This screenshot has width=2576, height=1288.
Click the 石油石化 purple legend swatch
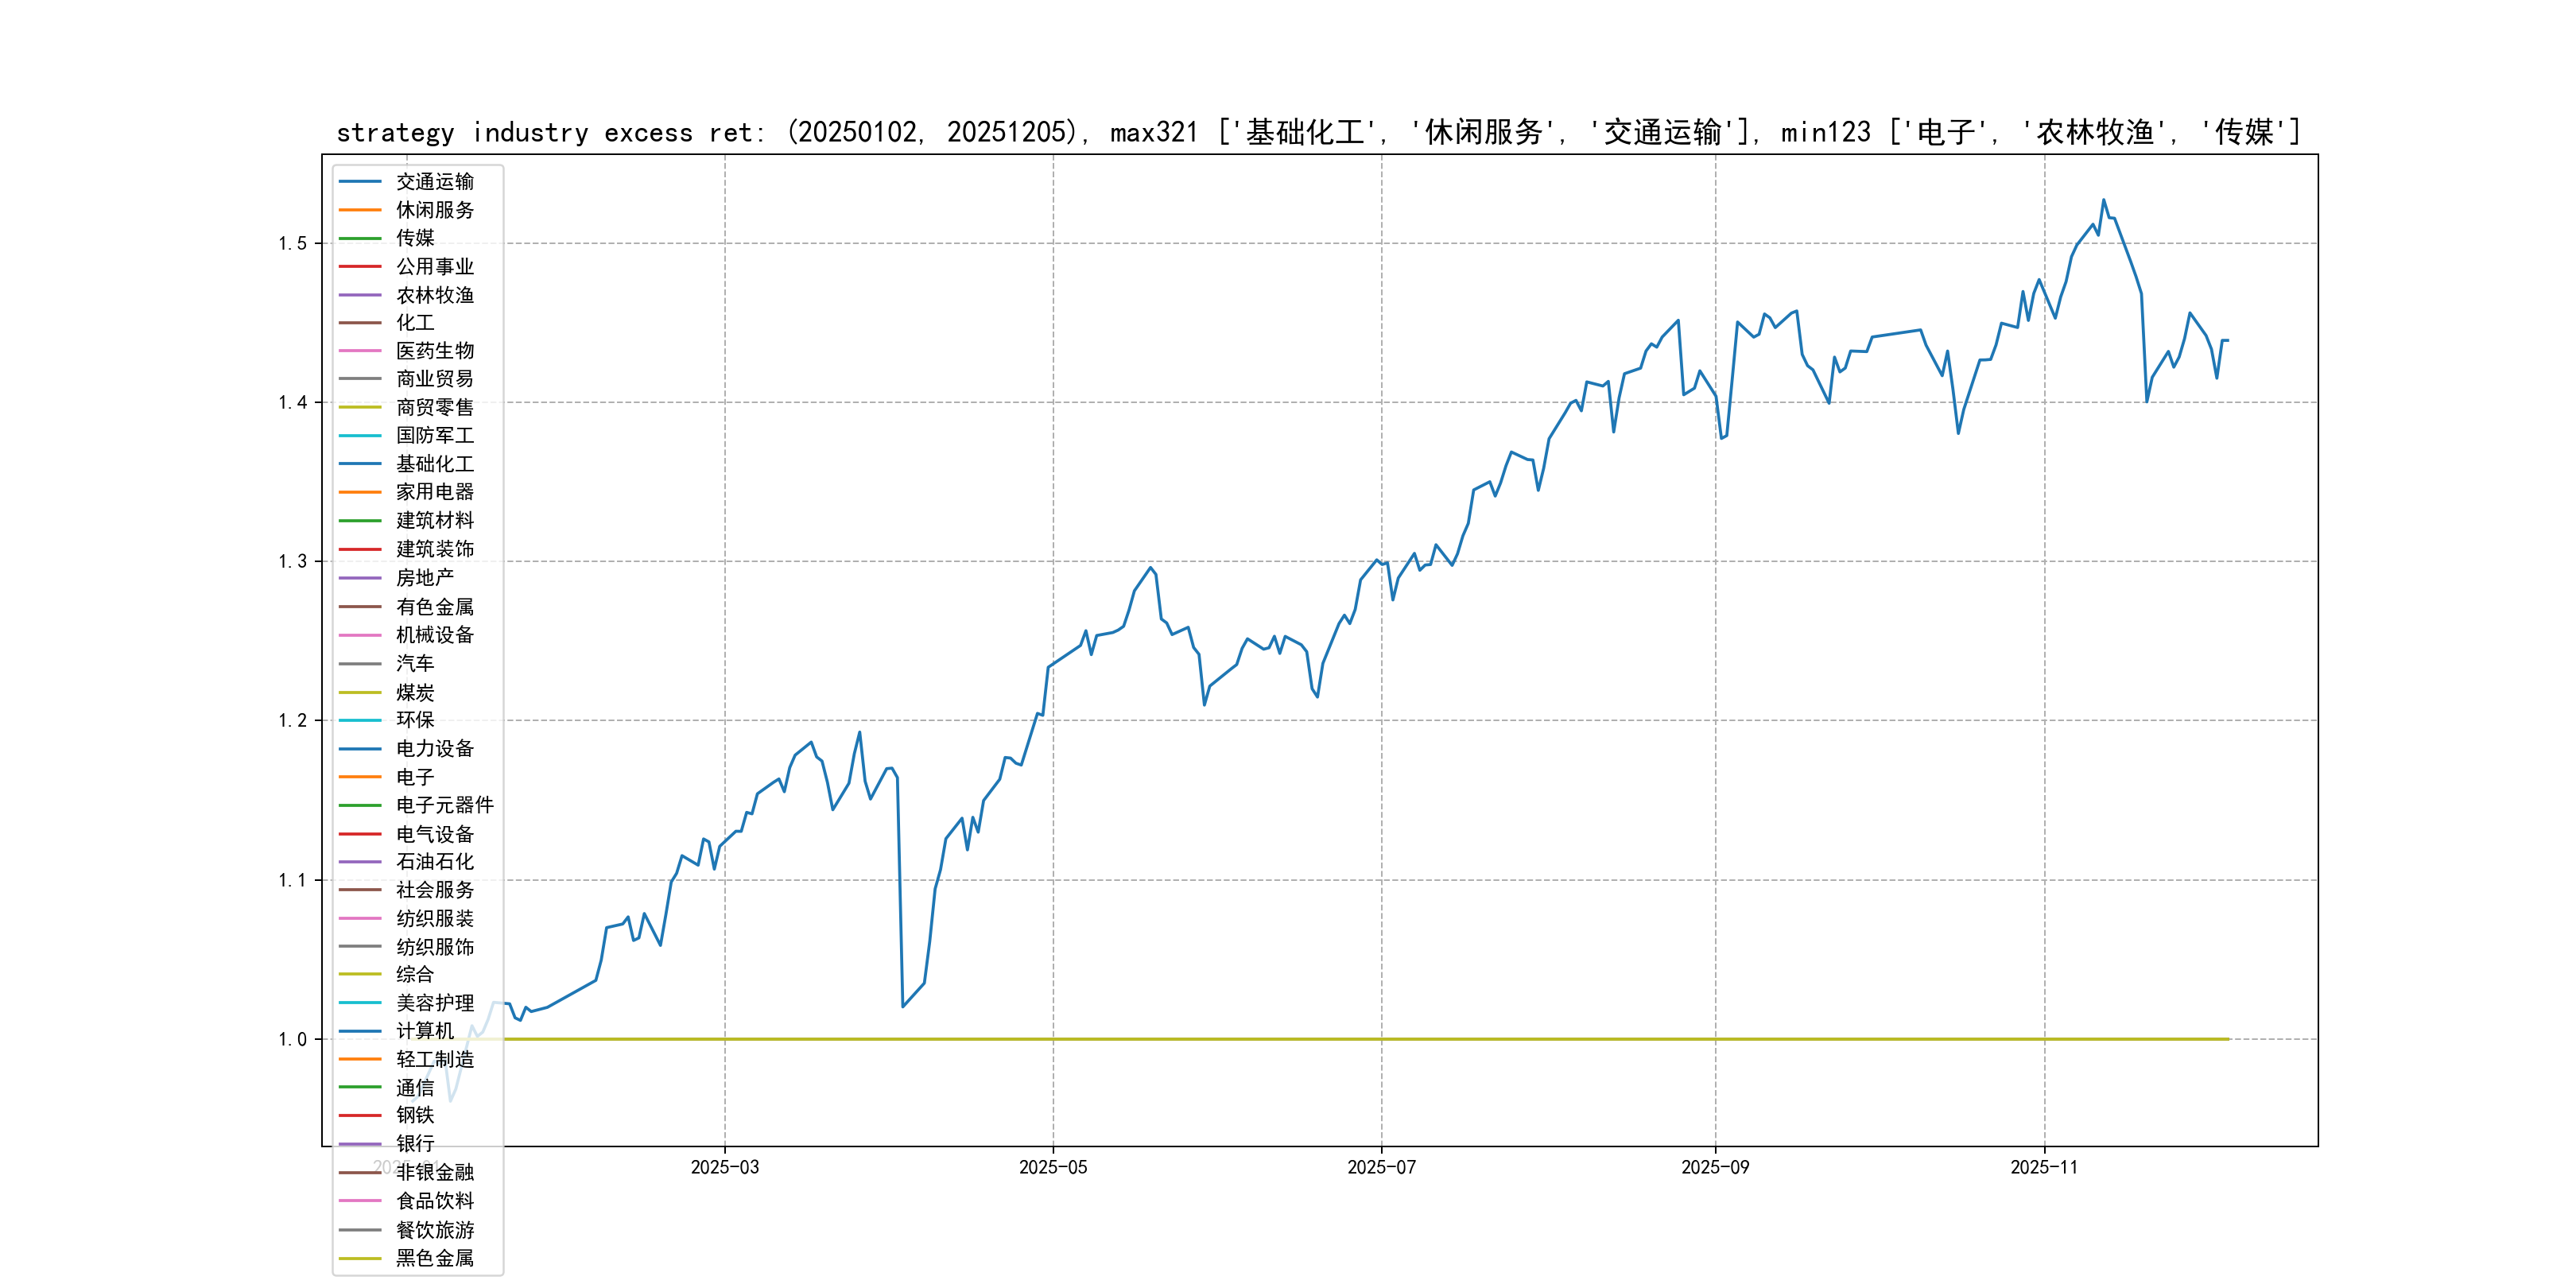(x=360, y=862)
